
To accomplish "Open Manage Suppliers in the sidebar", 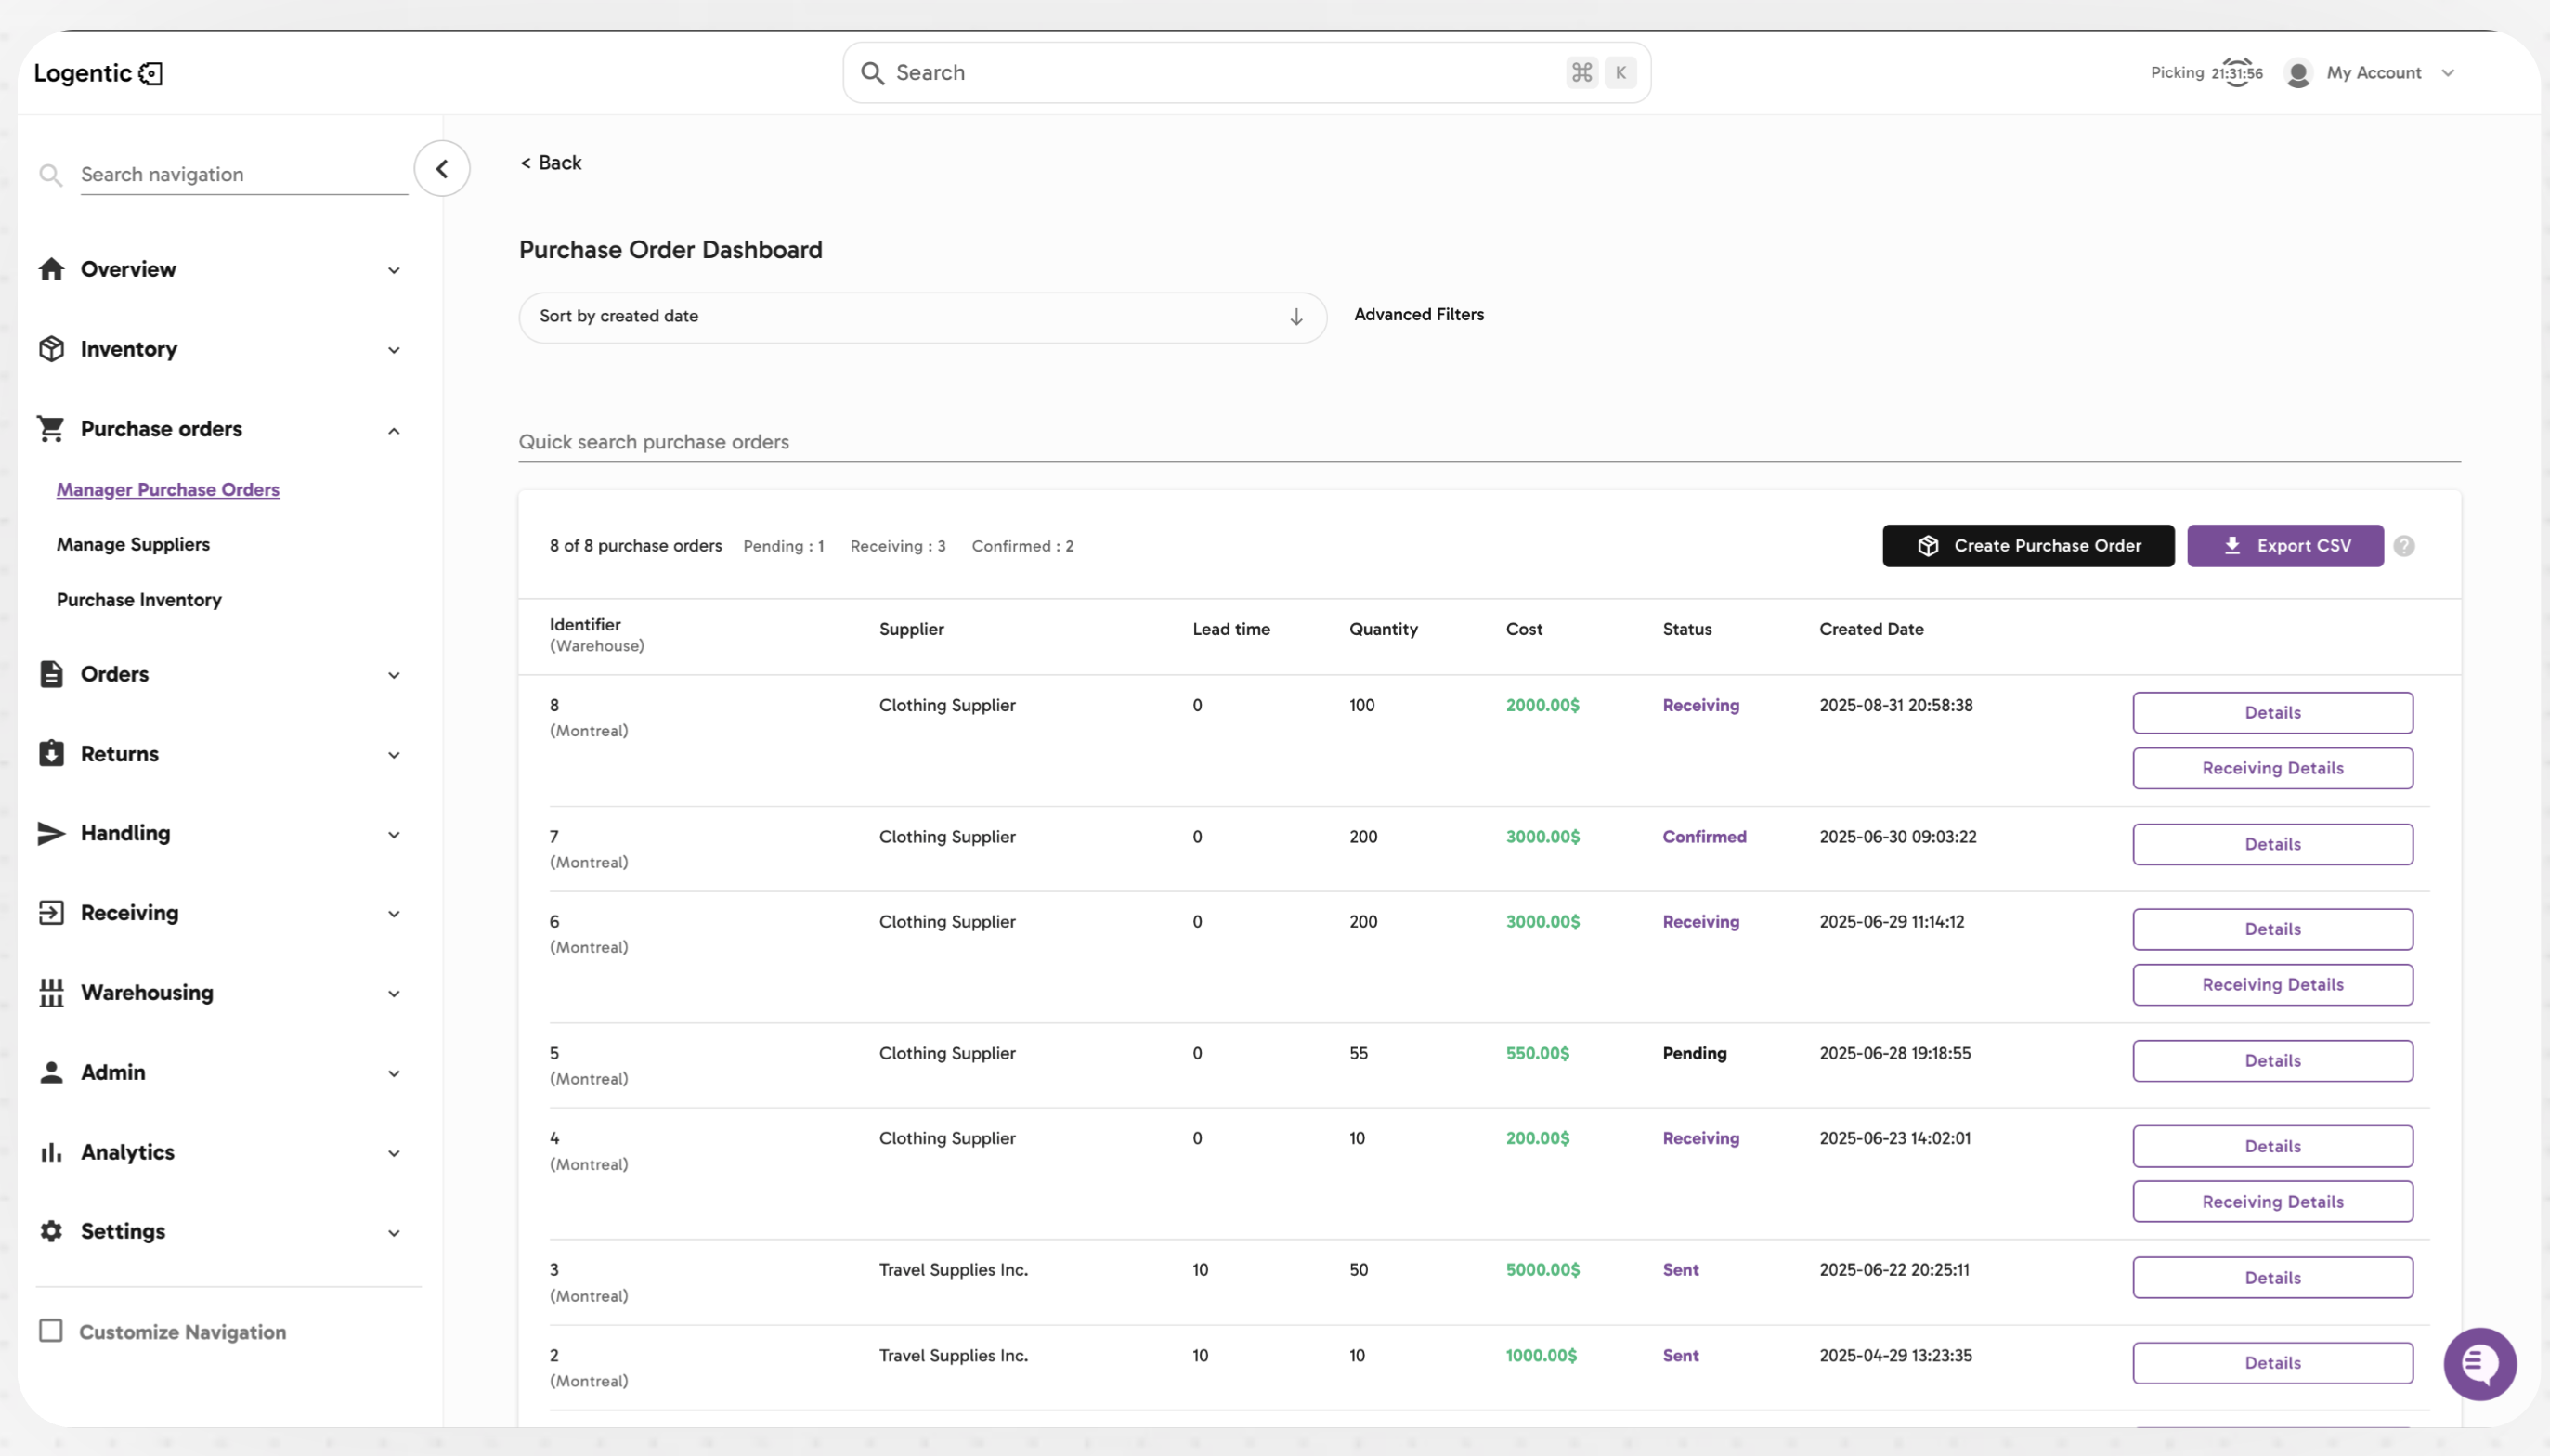I will click(133, 544).
